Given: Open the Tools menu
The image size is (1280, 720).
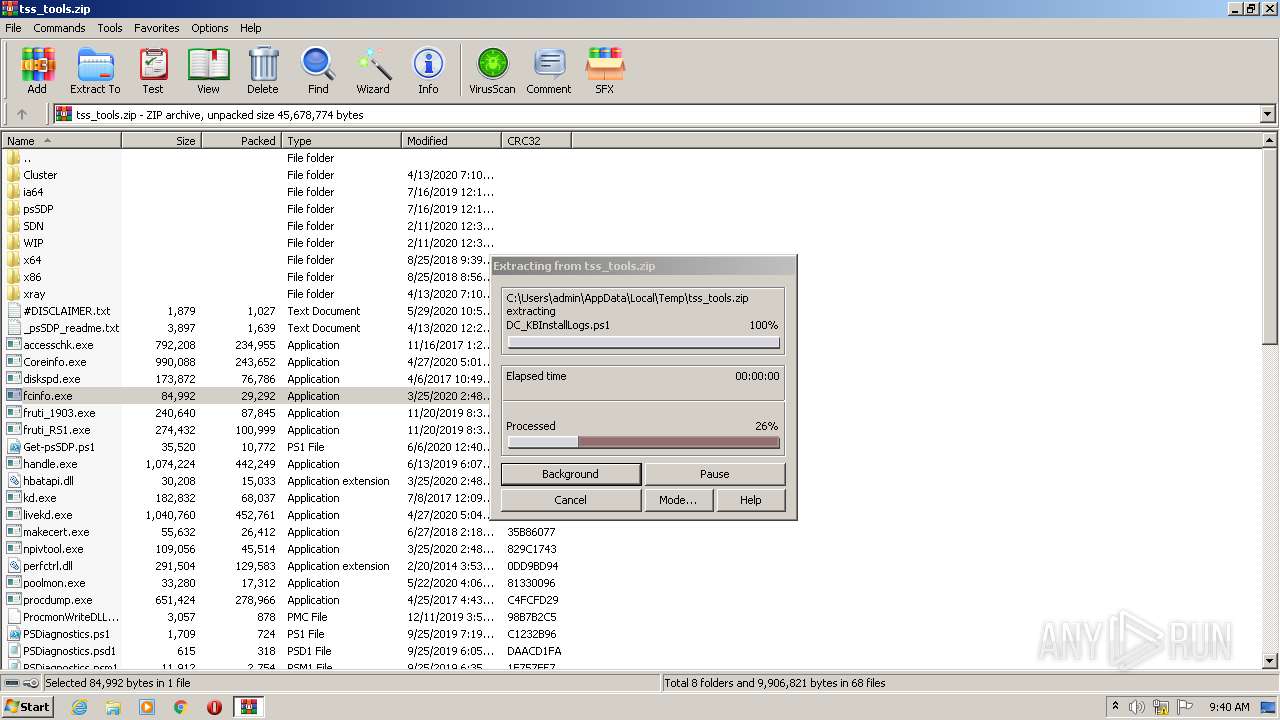Looking at the screenshot, I should click(110, 28).
